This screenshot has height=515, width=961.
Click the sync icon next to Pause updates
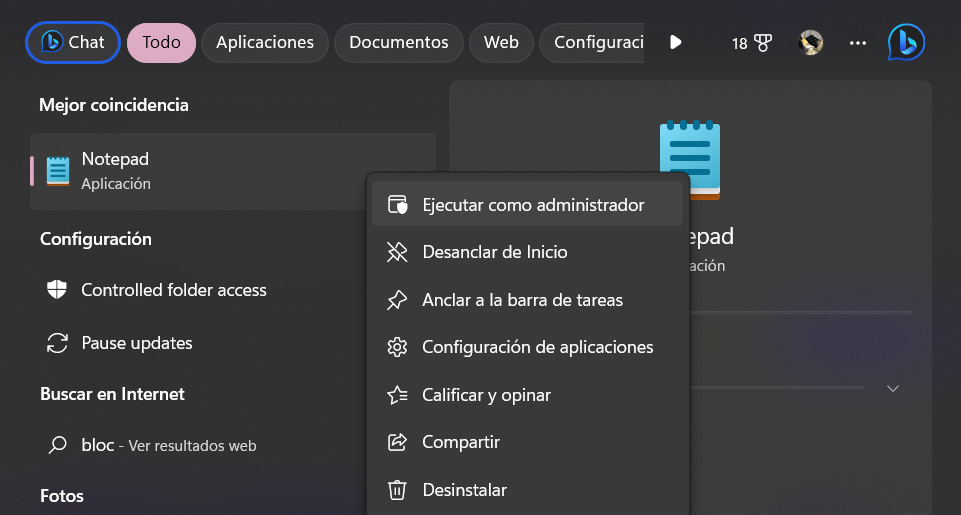pos(57,343)
